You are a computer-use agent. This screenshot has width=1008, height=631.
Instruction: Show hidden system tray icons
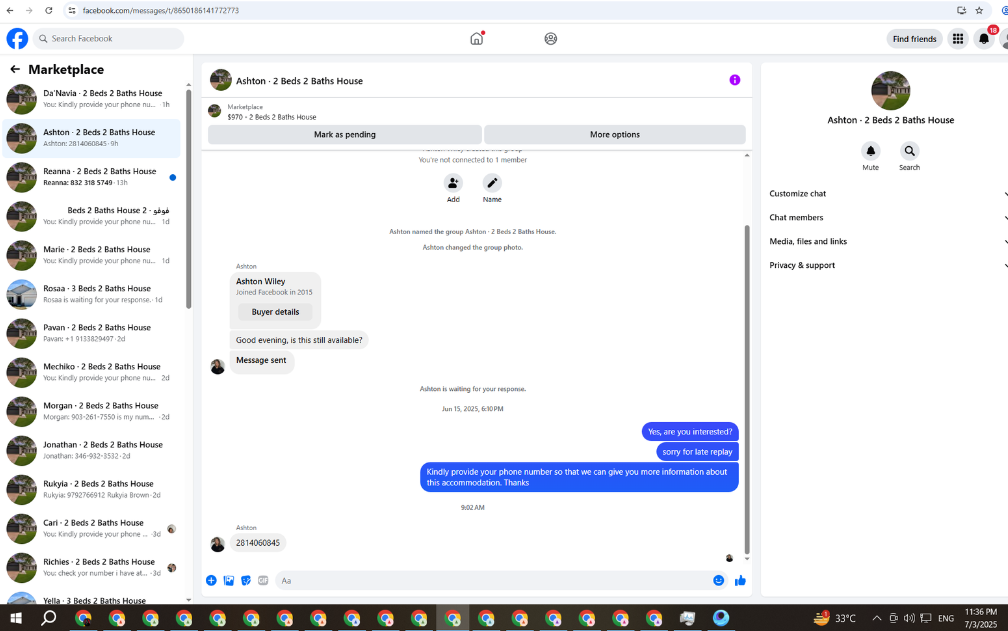[x=876, y=618]
